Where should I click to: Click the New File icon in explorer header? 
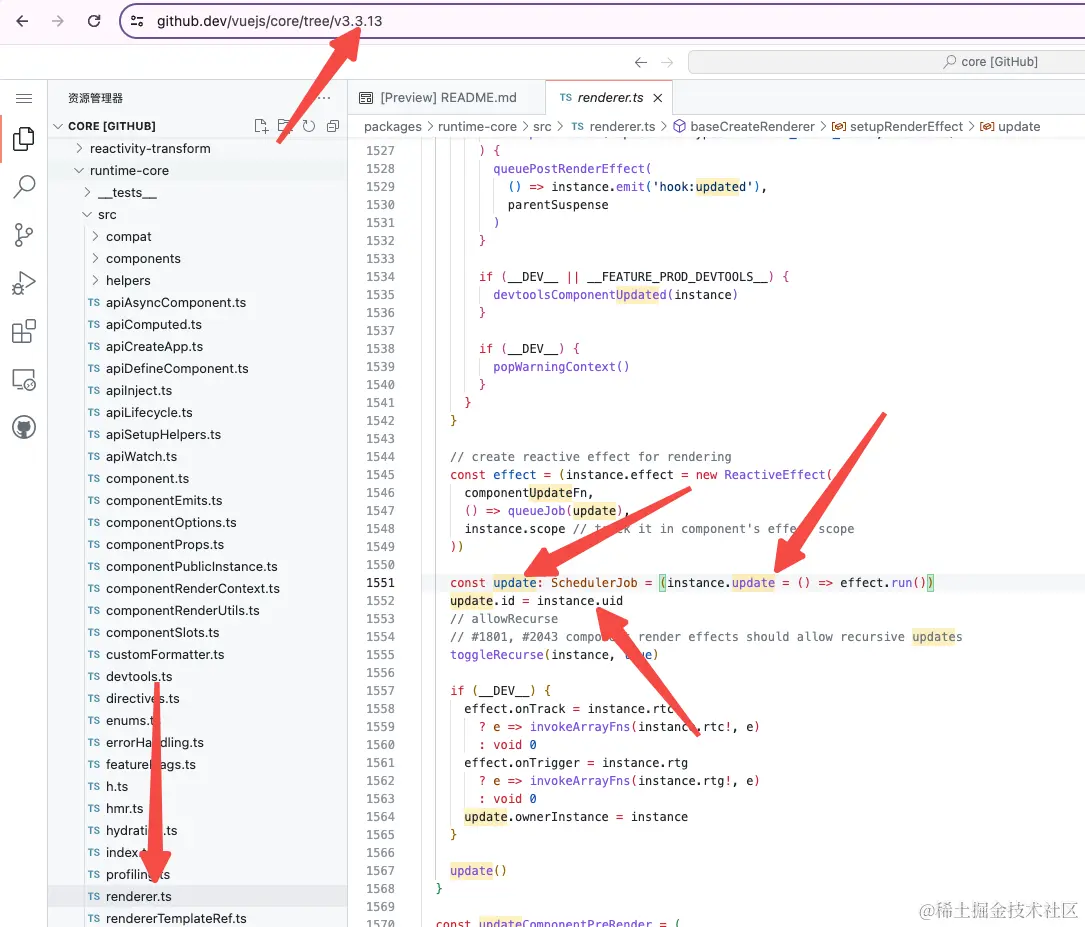[x=261, y=126]
